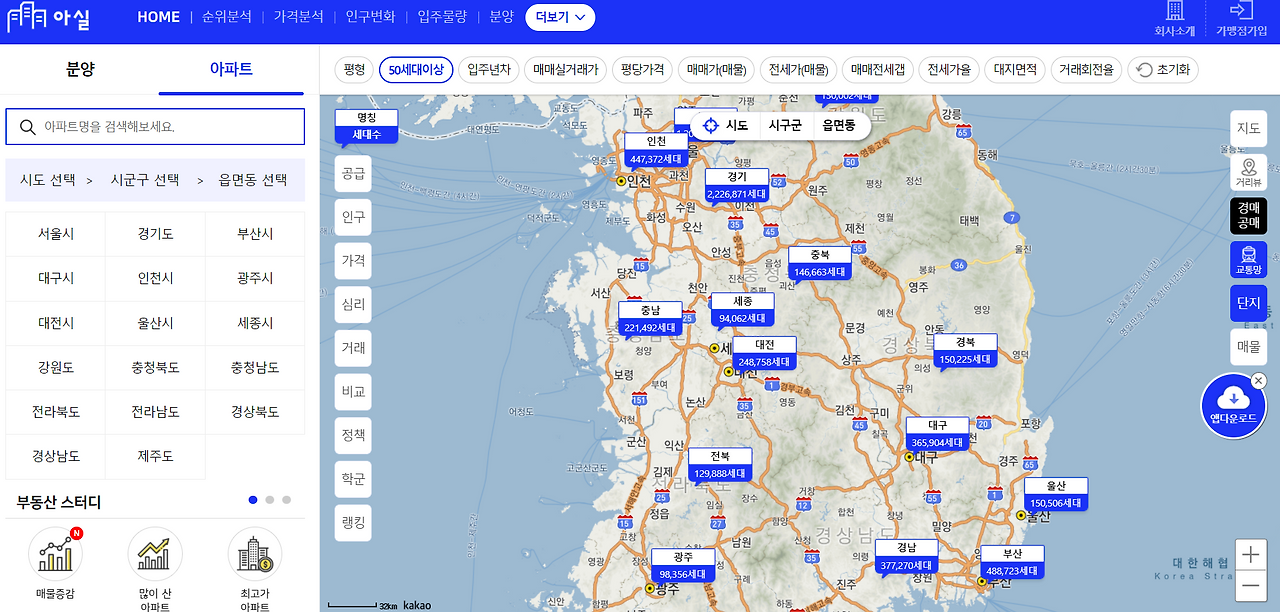The height and width of the screenshot is (612, 1280).
Task: Open the 더보기 dropdown menu
Action: pyautogui.click(x=560, y=17)
